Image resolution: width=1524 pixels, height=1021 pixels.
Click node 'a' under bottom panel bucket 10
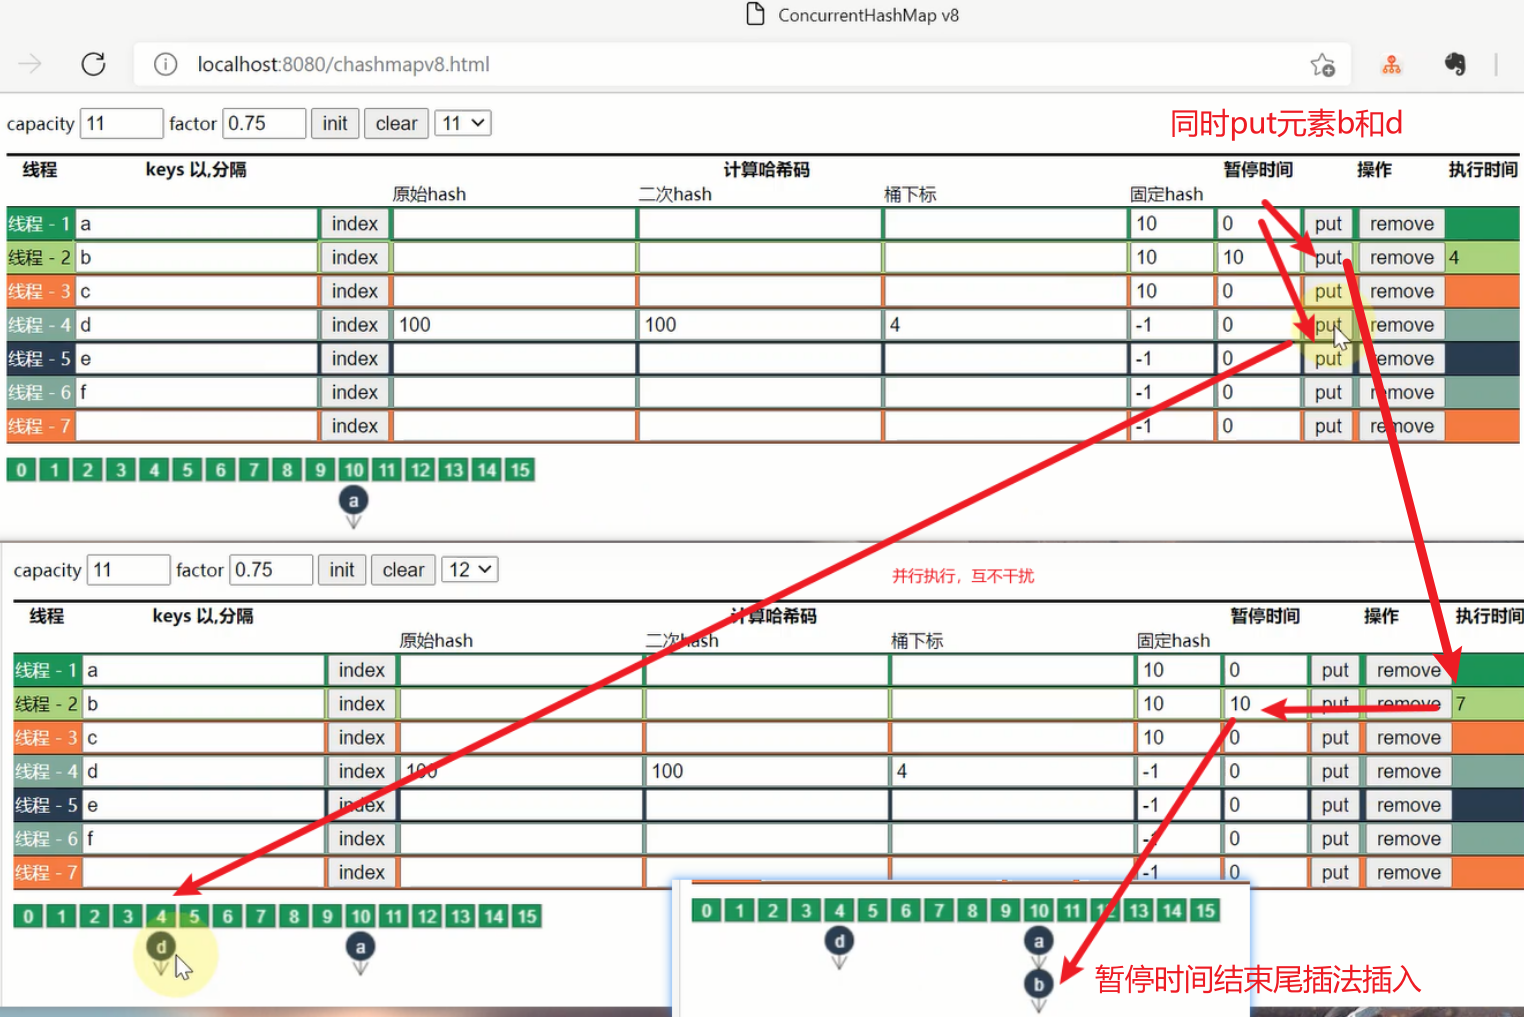point(360,946)
